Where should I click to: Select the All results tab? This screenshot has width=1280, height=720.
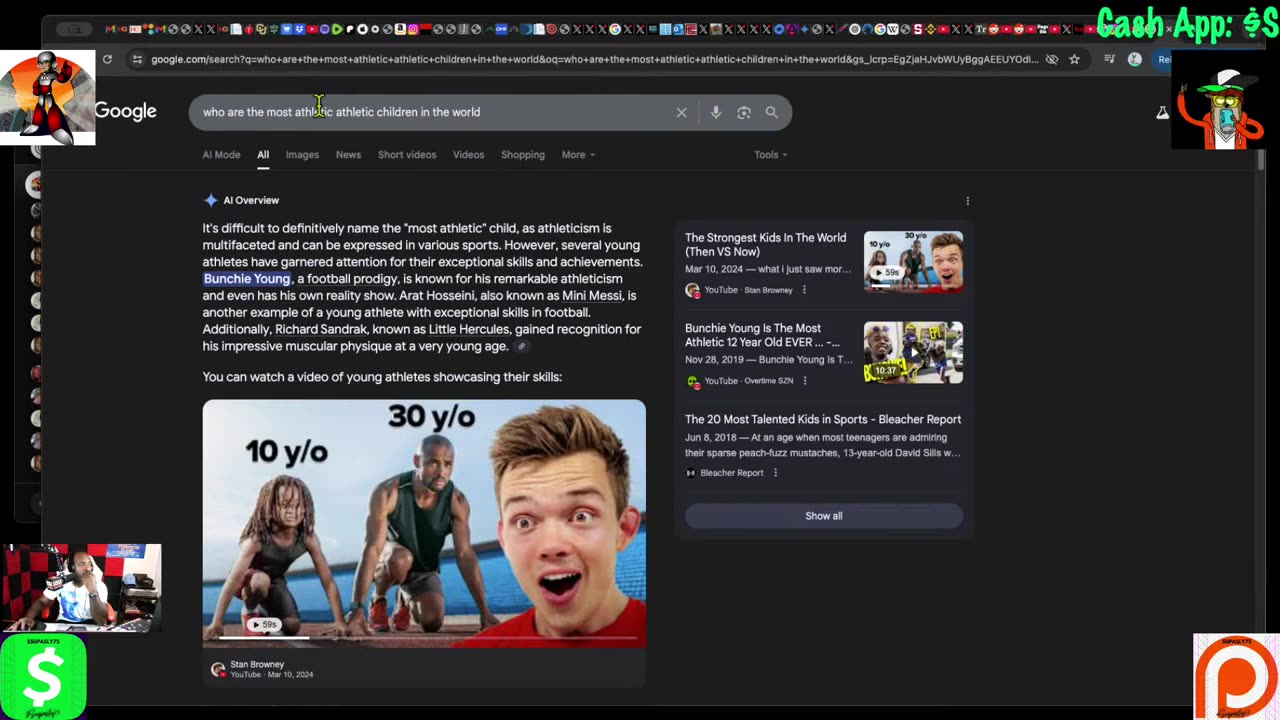click(x=263, y=155)
